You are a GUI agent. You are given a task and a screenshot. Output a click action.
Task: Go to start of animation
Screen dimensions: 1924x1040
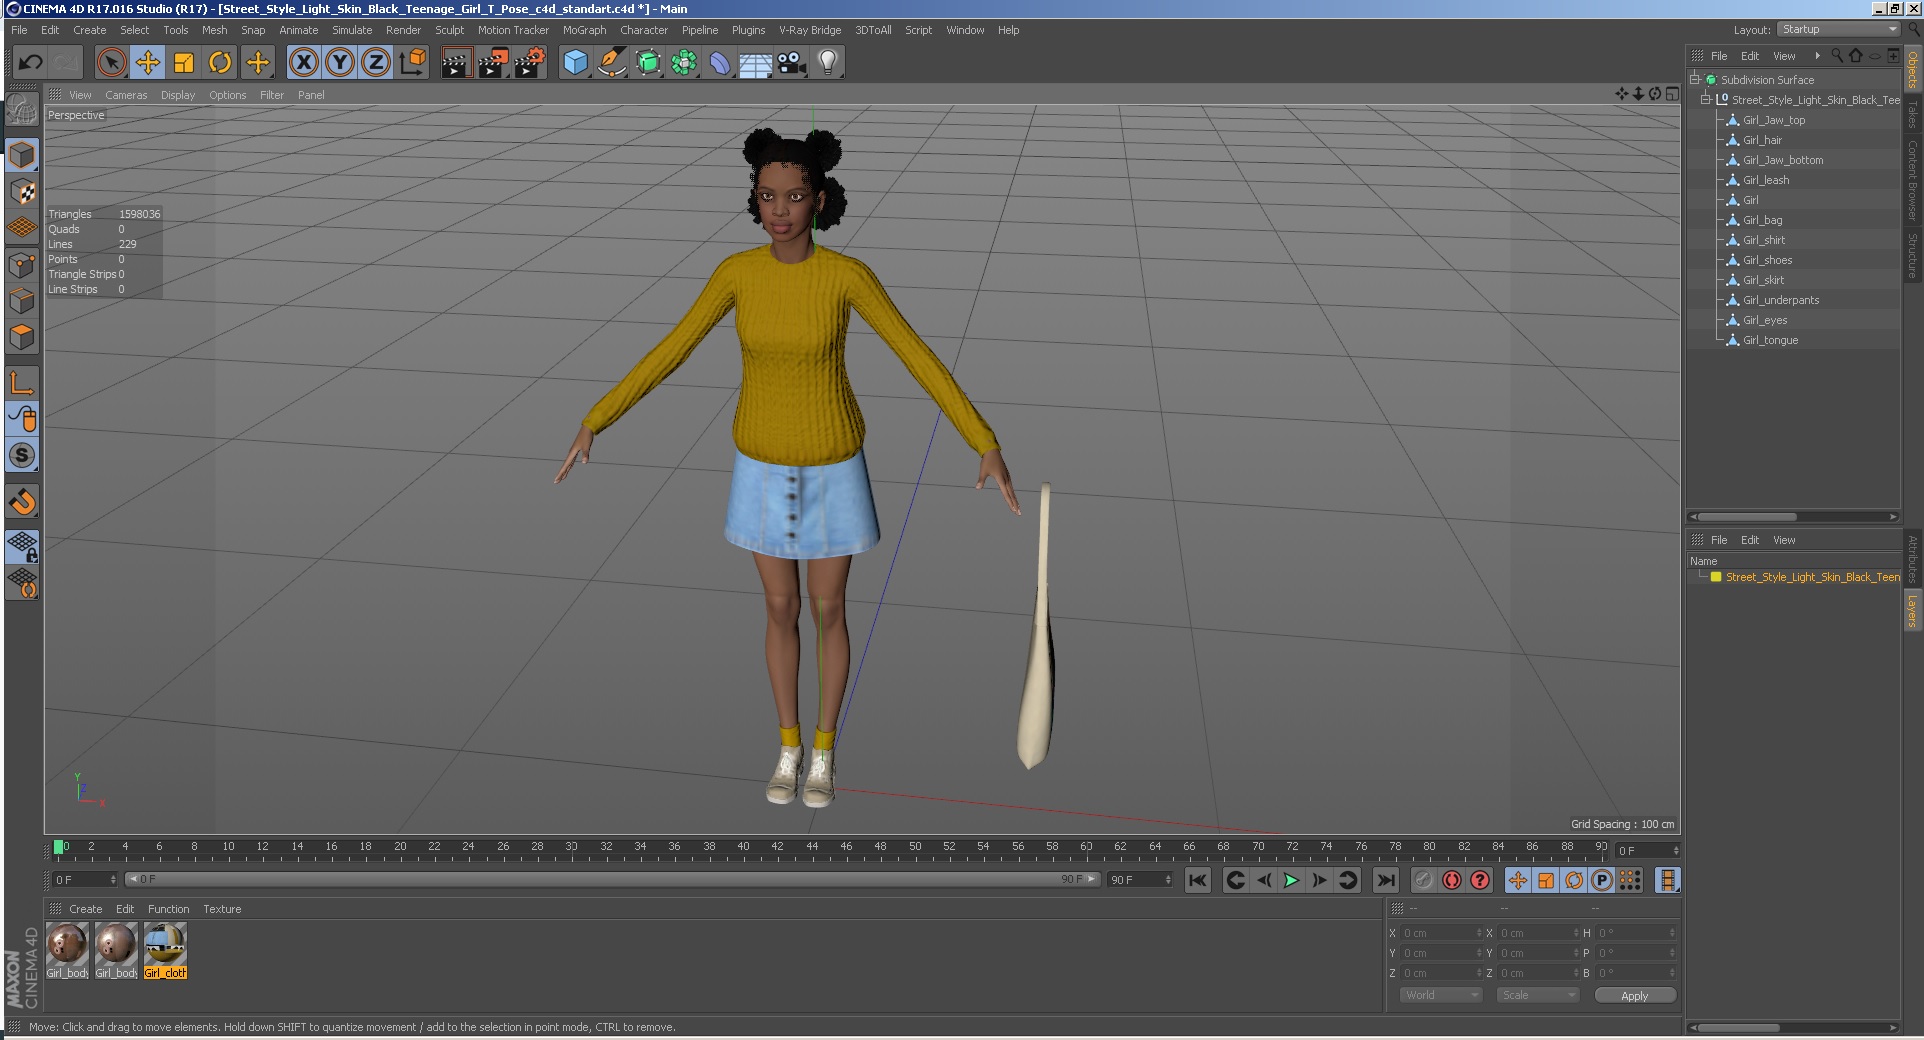point(1197,880)
